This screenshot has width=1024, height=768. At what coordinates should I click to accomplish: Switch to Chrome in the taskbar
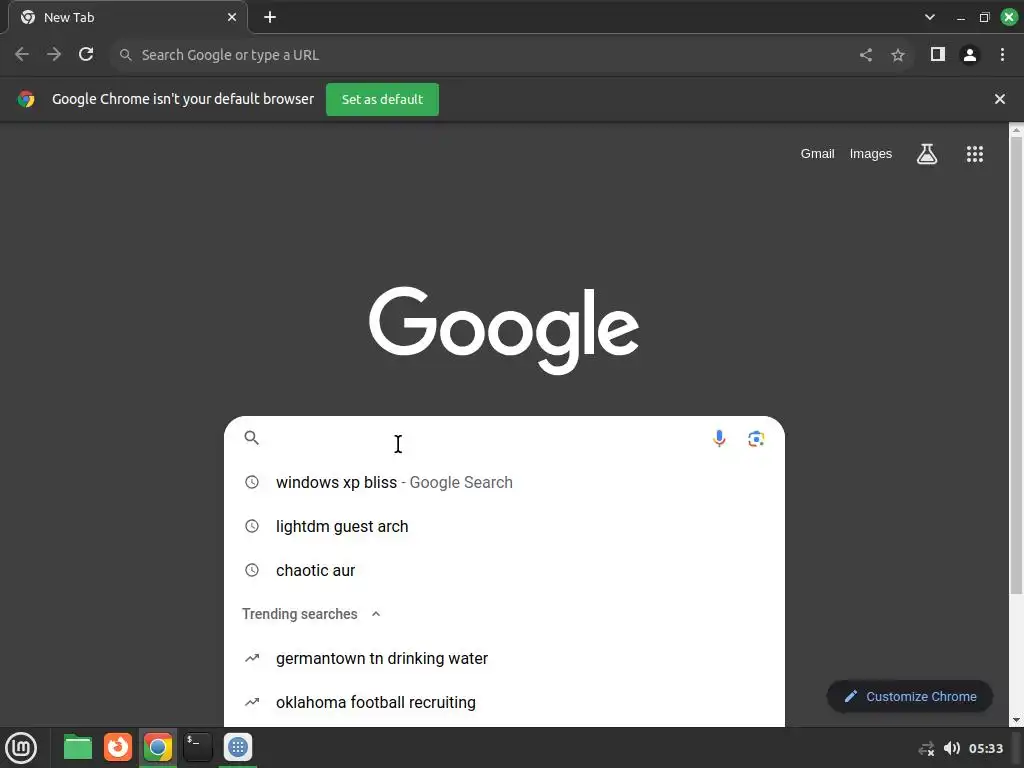(157, 747)
